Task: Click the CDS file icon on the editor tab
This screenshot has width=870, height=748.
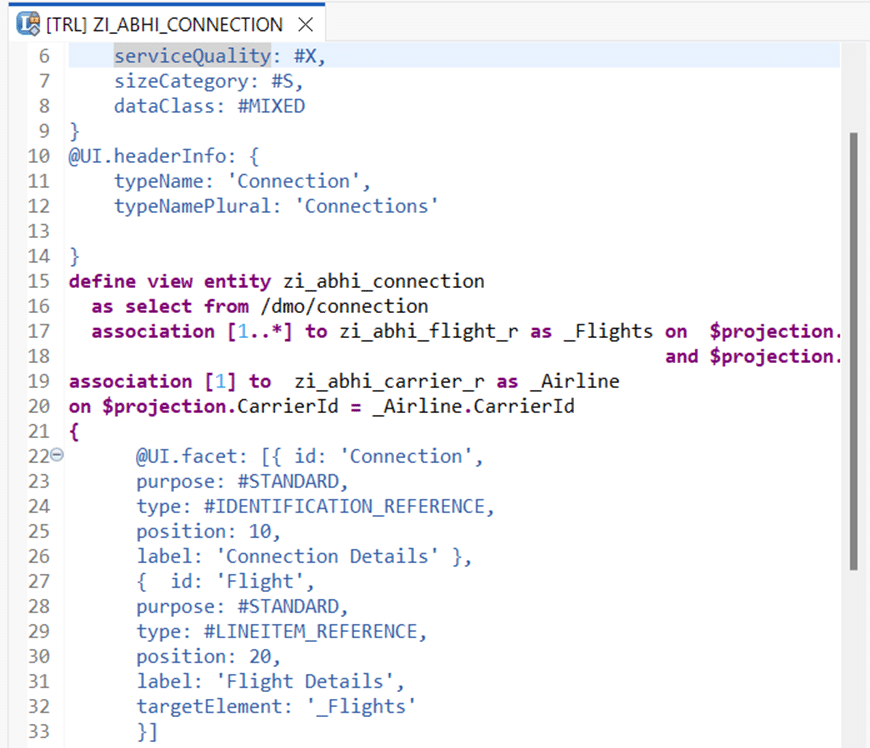Action: click(x=29, y=24)
